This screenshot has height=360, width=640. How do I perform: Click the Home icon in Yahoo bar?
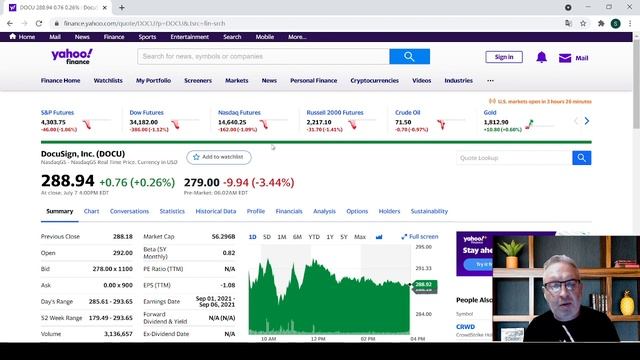click(13, 36)
